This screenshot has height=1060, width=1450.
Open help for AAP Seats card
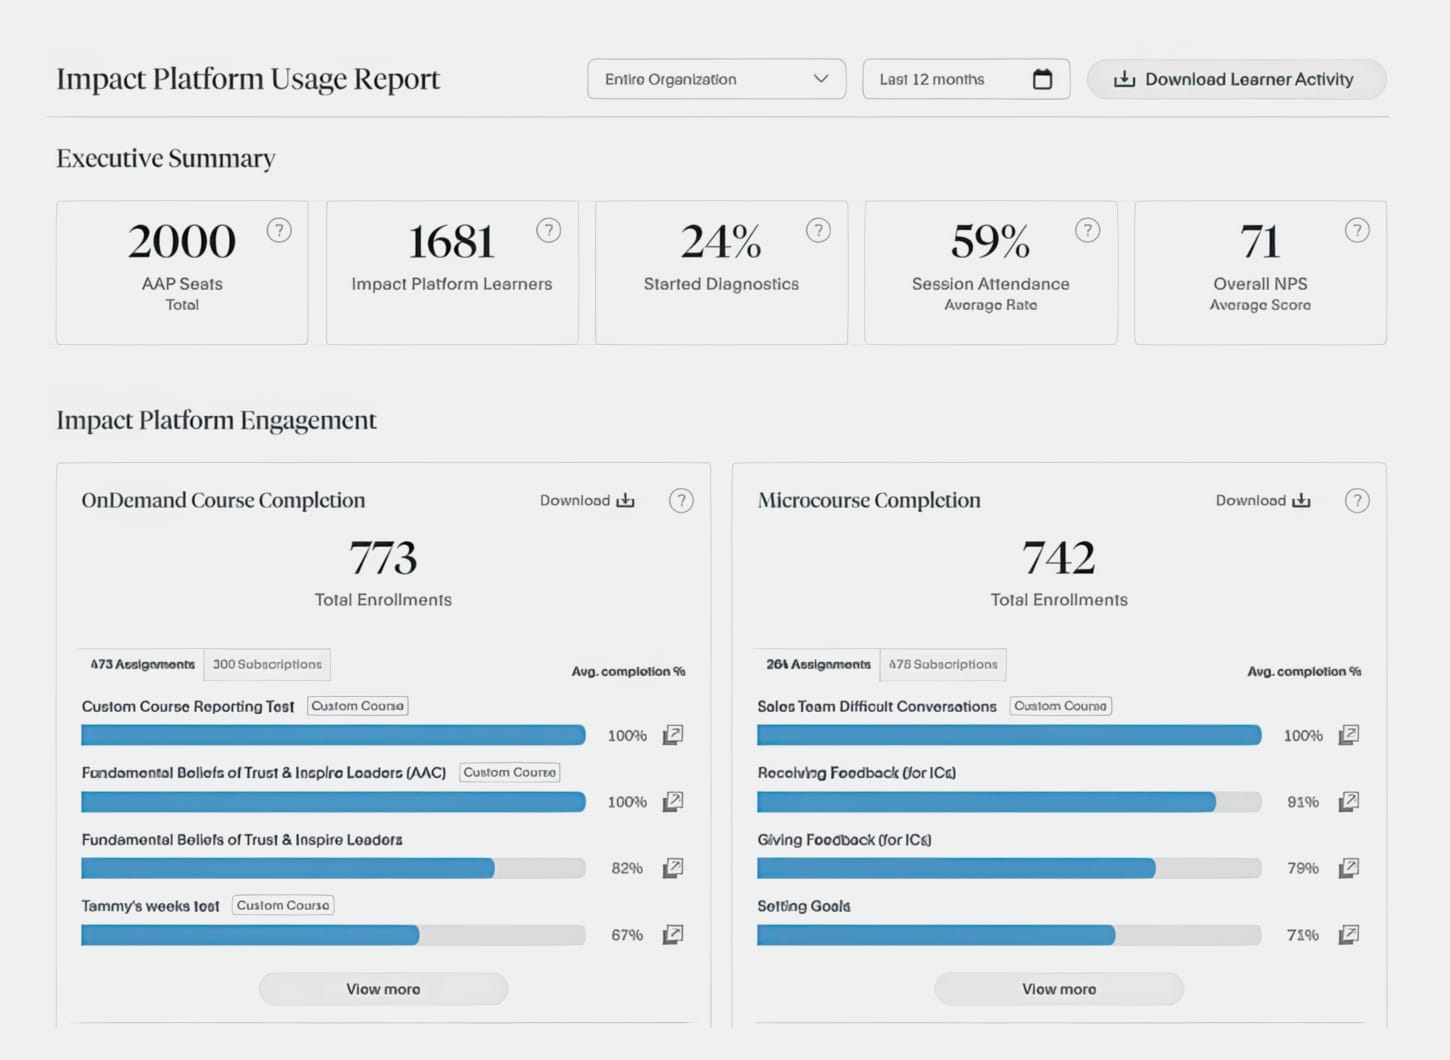click(279, 231)
